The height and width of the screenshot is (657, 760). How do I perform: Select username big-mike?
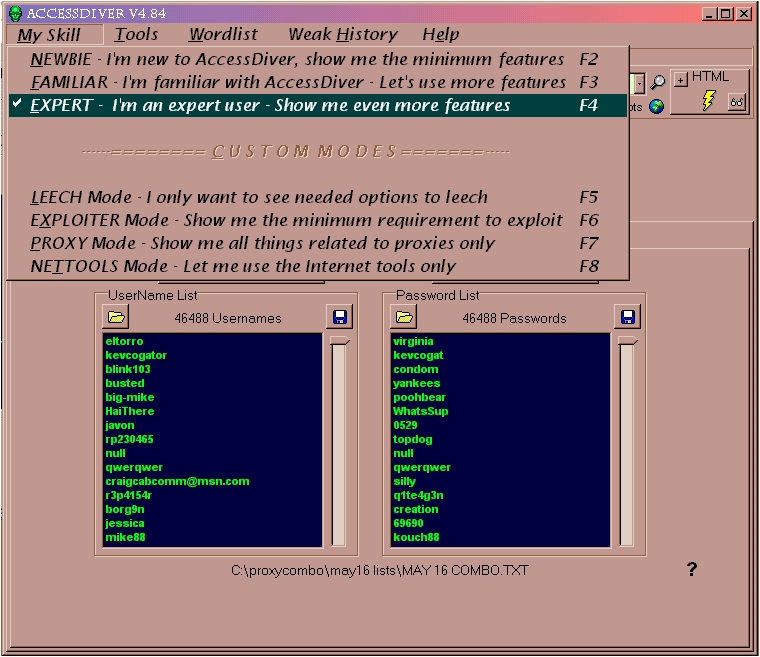click(x=129, y=398)
